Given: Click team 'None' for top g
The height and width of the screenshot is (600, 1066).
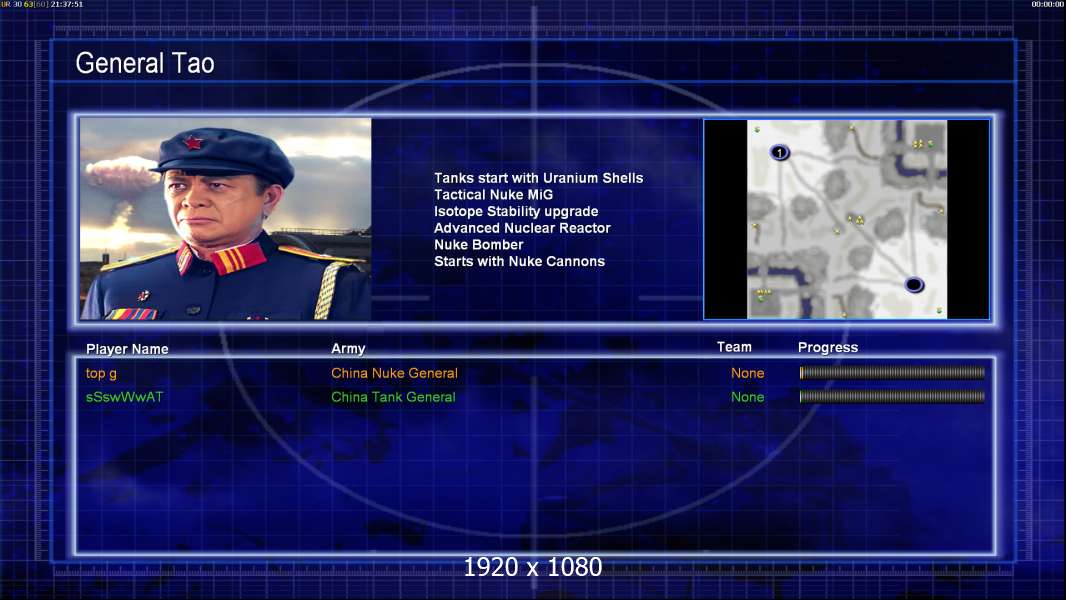Looking at the screenshot, I should click(747, 373).
